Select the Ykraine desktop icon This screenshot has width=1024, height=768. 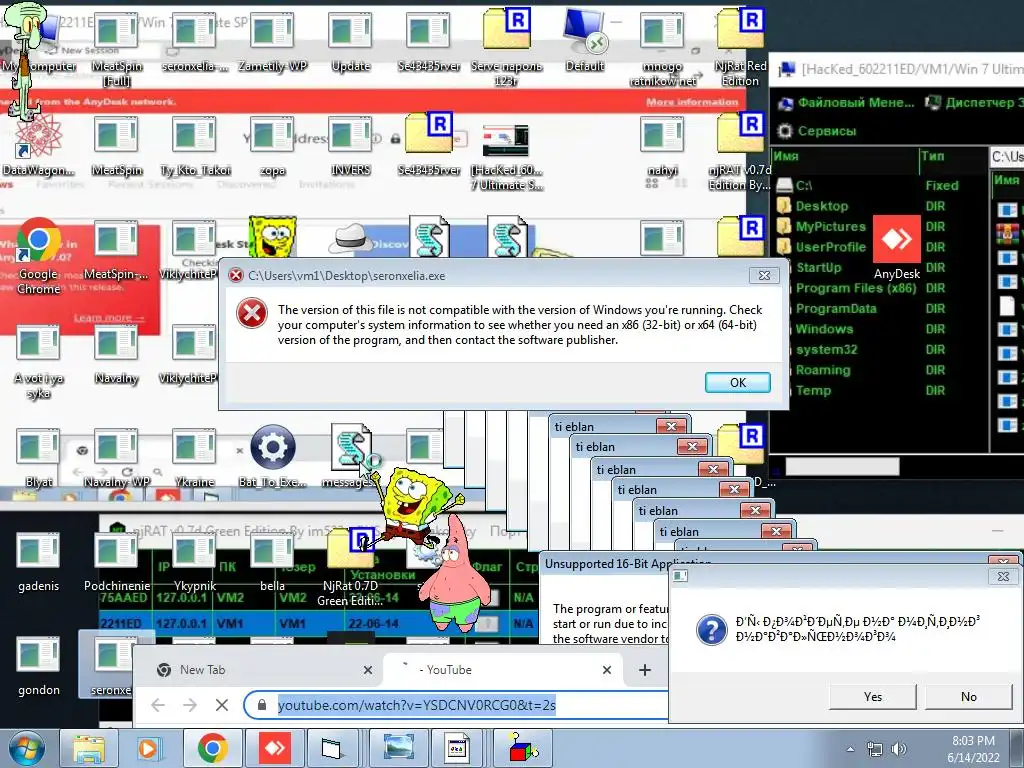click(195, 459)
